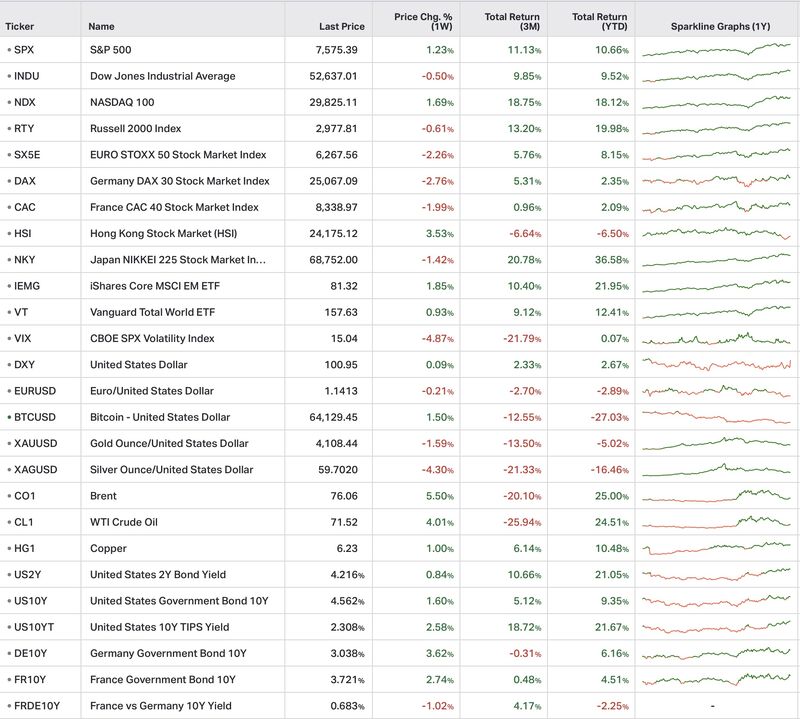Select the Russell 2000 Index name
The width and height of the screenshot is (800, 719).
(x=136, y=129)
